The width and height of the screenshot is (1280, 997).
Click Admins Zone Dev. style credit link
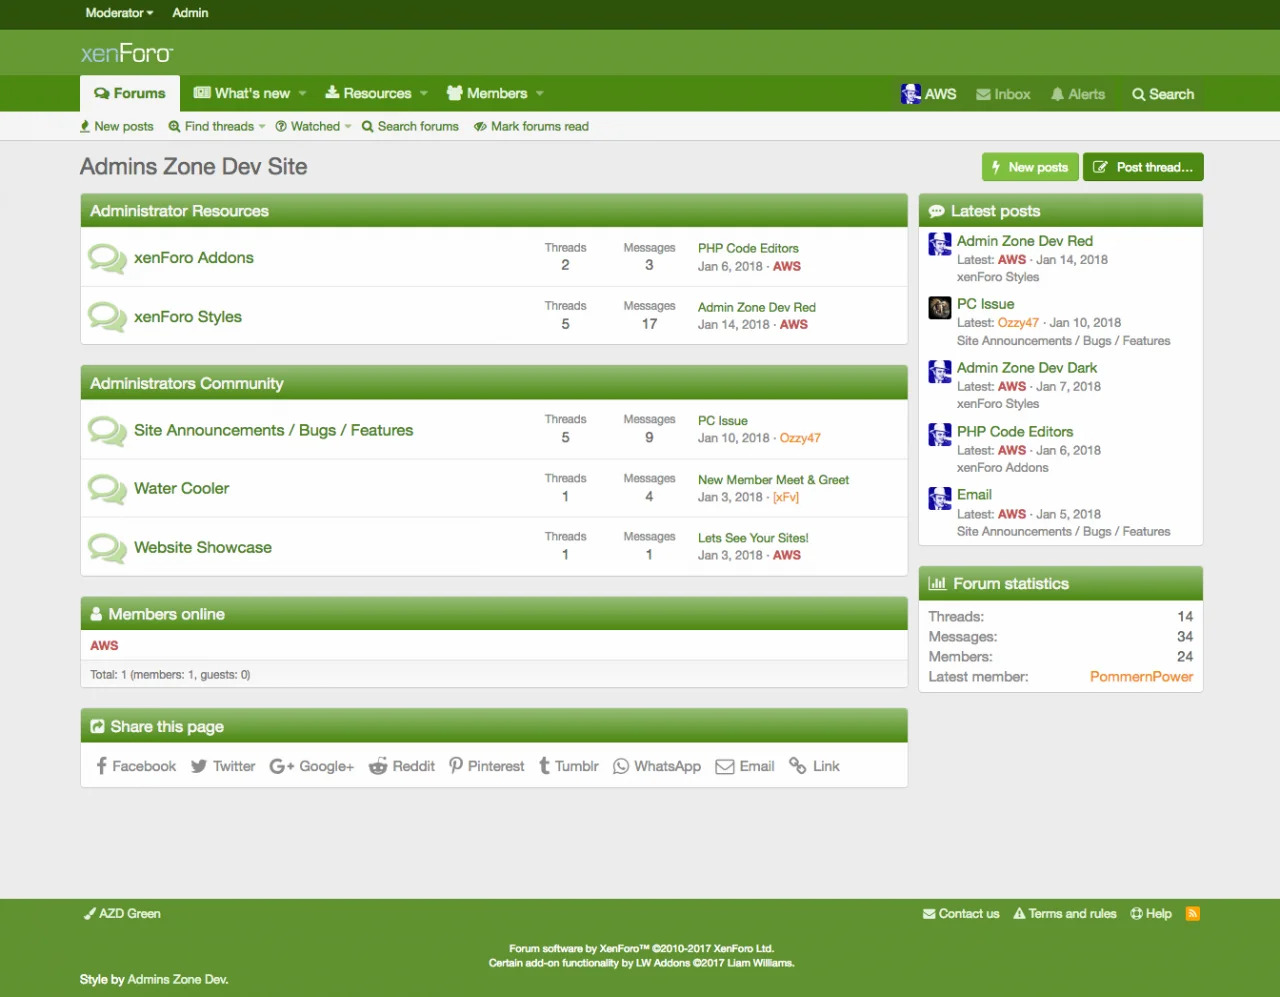[x=178, y=980]
